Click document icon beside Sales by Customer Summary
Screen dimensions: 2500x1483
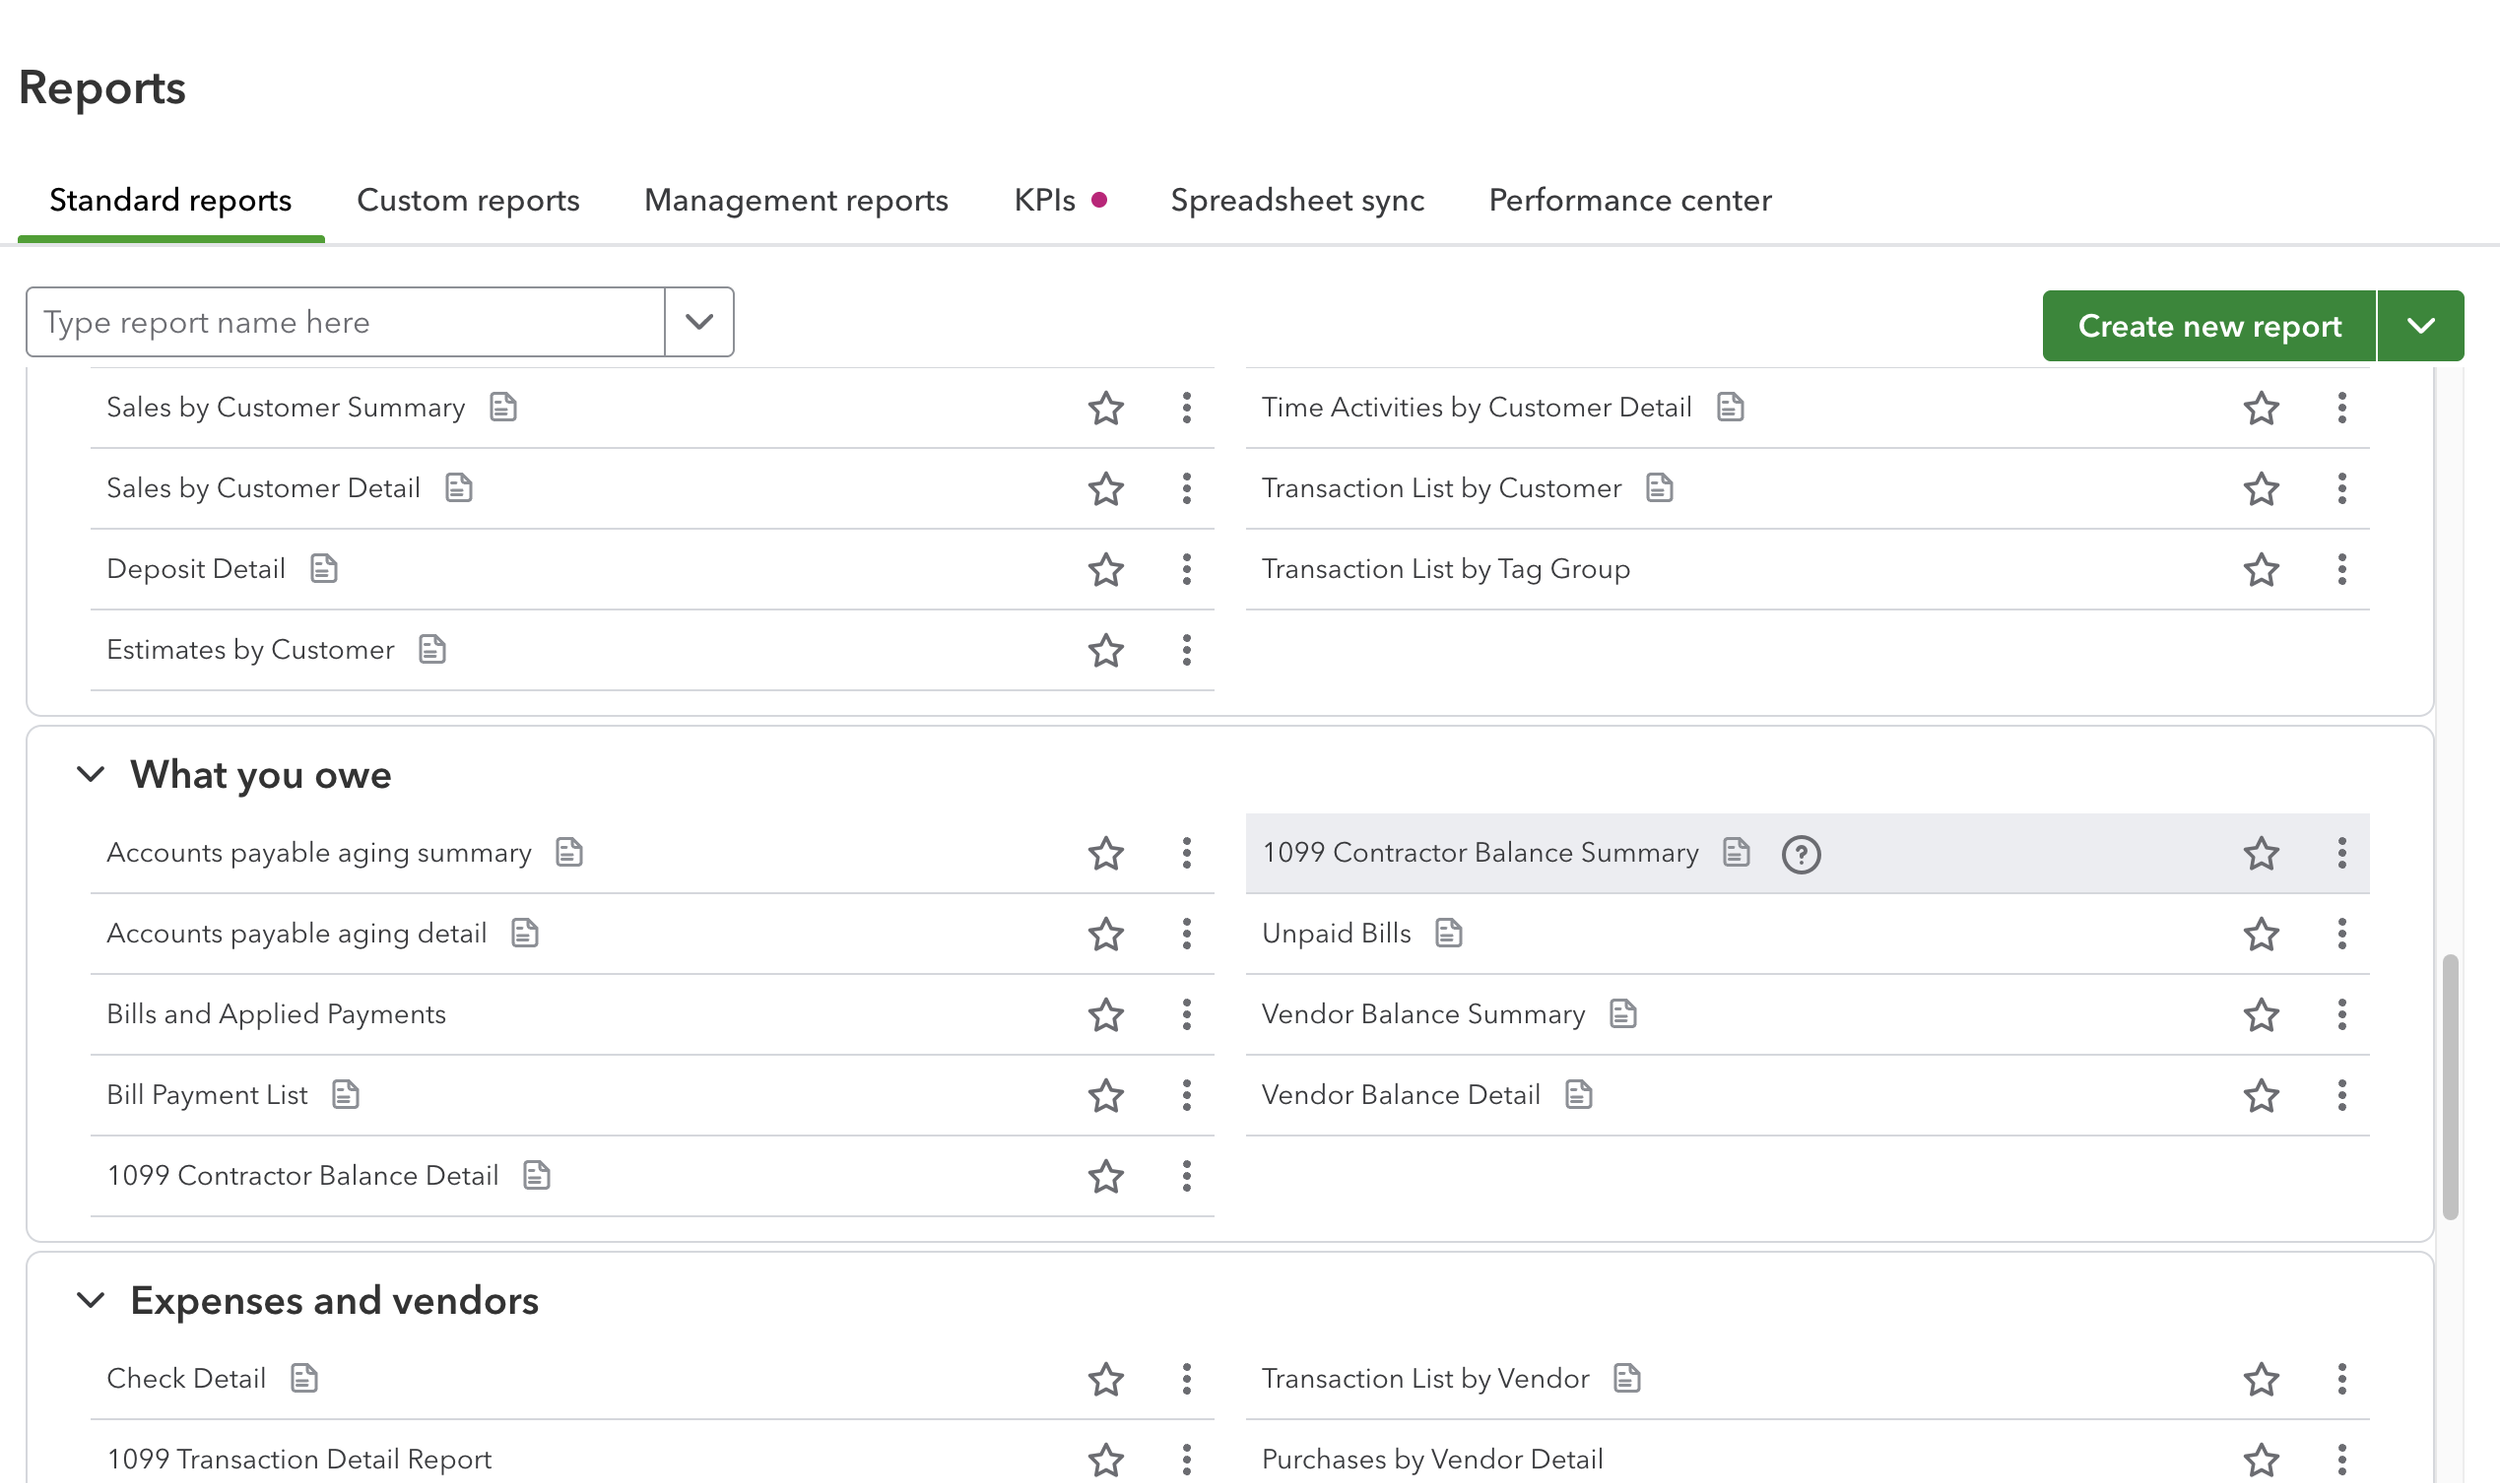click(x=503, y=407)
